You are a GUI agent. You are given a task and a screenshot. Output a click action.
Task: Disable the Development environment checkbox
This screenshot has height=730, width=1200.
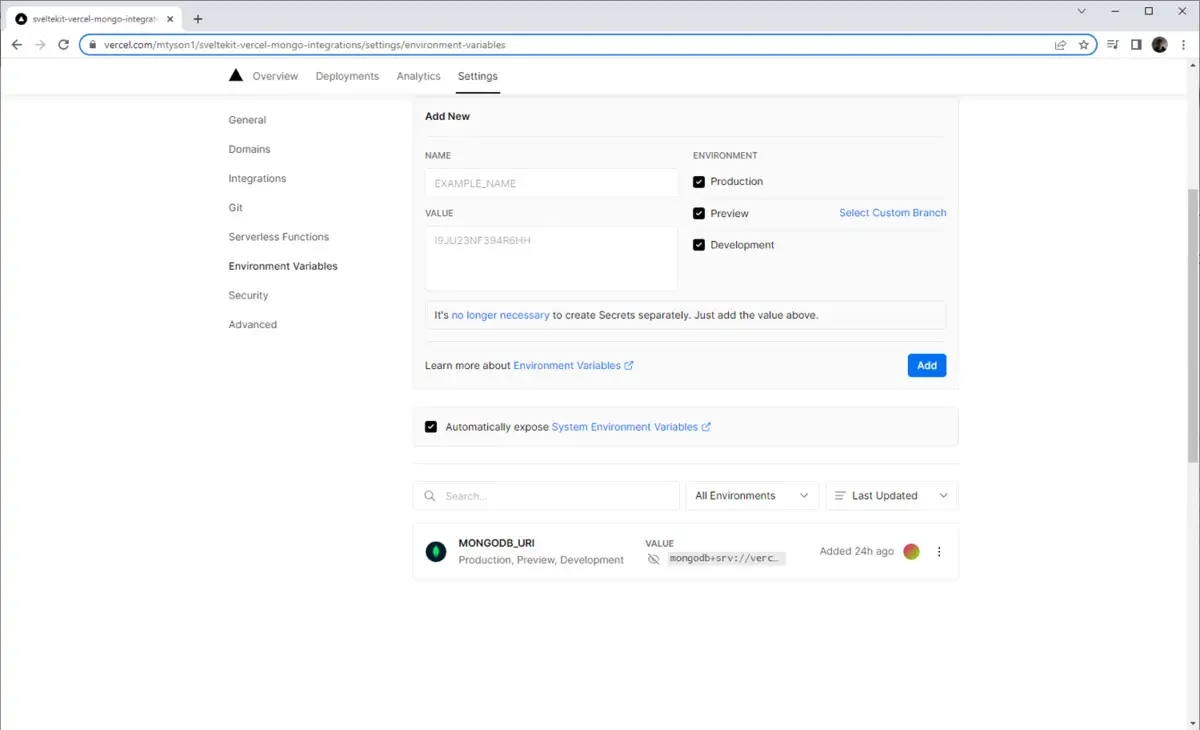pyautogui.click(x=699, y=245)
